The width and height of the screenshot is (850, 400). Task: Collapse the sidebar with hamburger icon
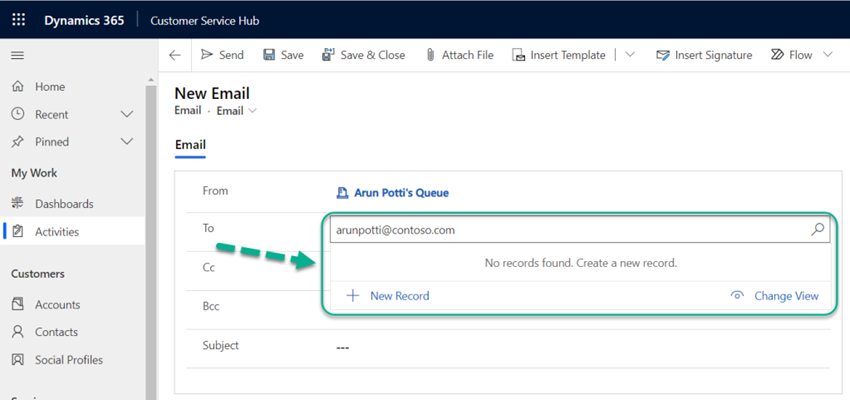click(x=18, y=55)
